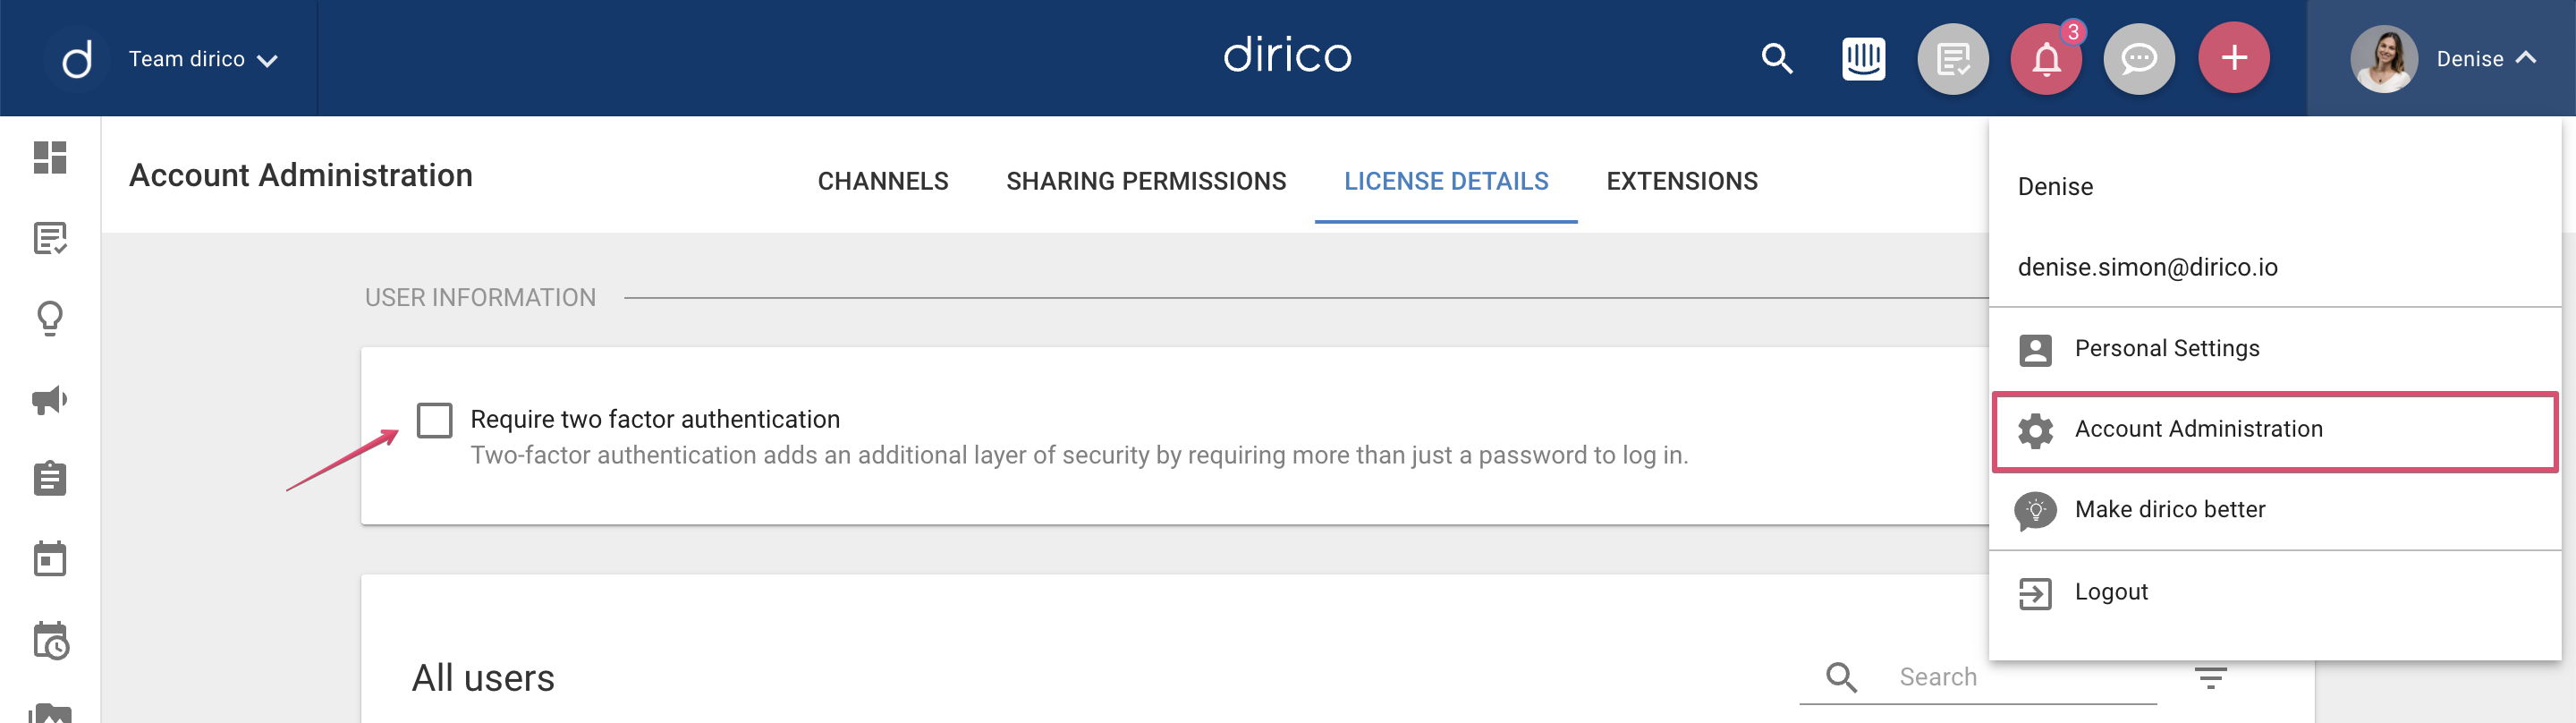Click the search magnifier icon in header
2576x723 pixels.
(x=1776, y=59)
